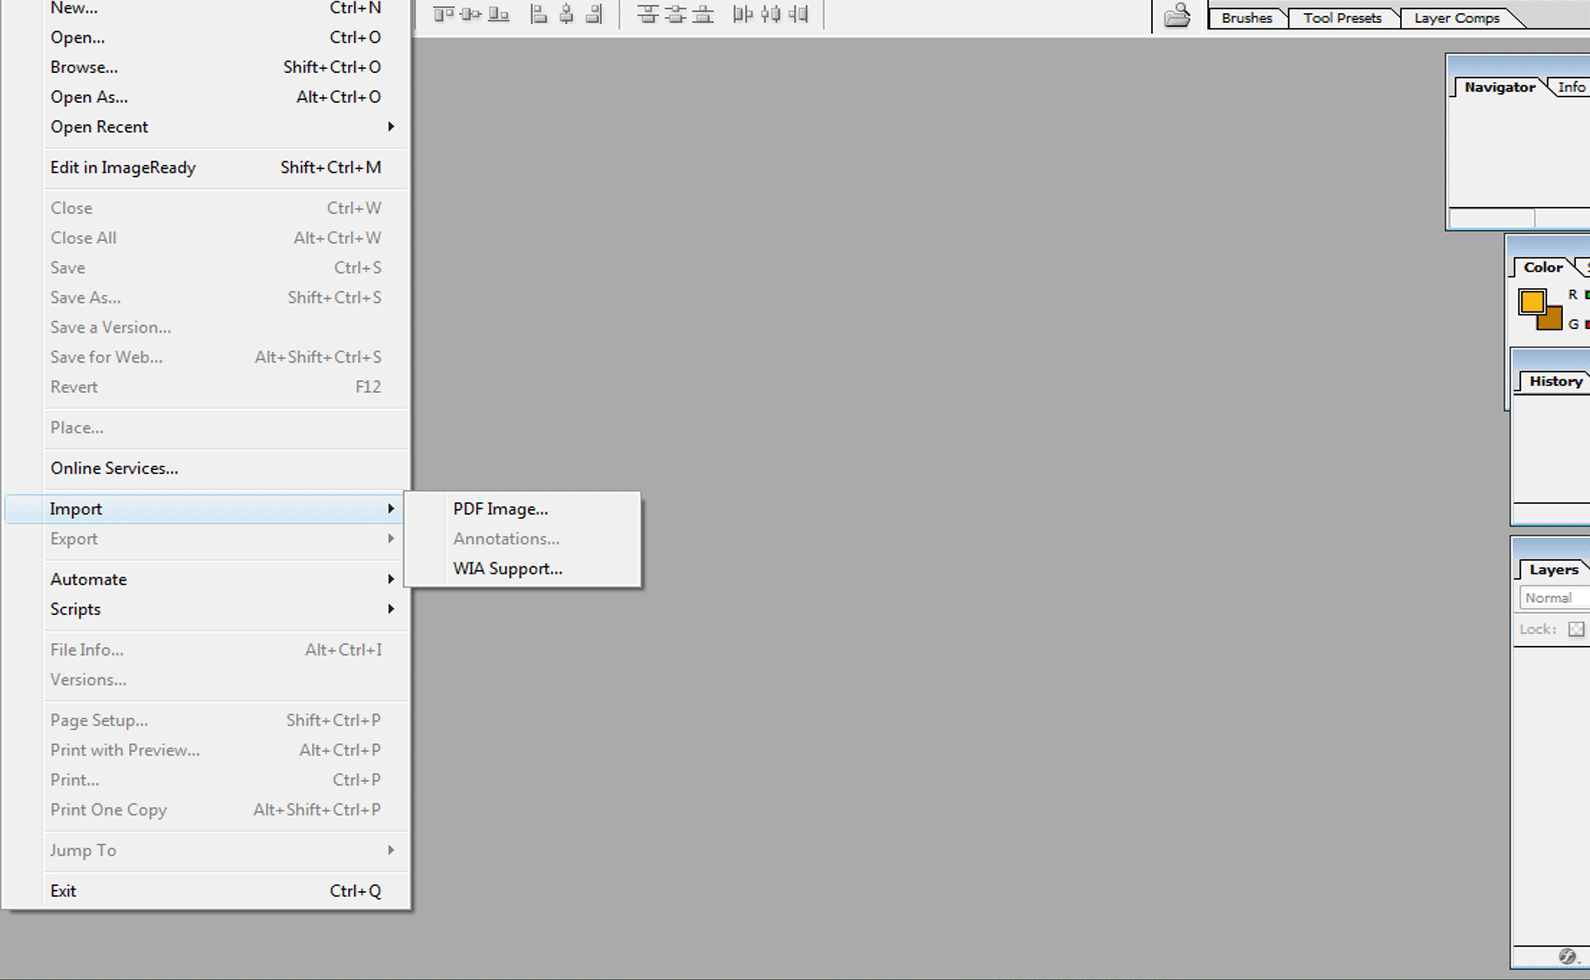Viewport: 1590px width, 980px height.
Task: Click the Align Top Edges icon
Action: tap(443, 14)
